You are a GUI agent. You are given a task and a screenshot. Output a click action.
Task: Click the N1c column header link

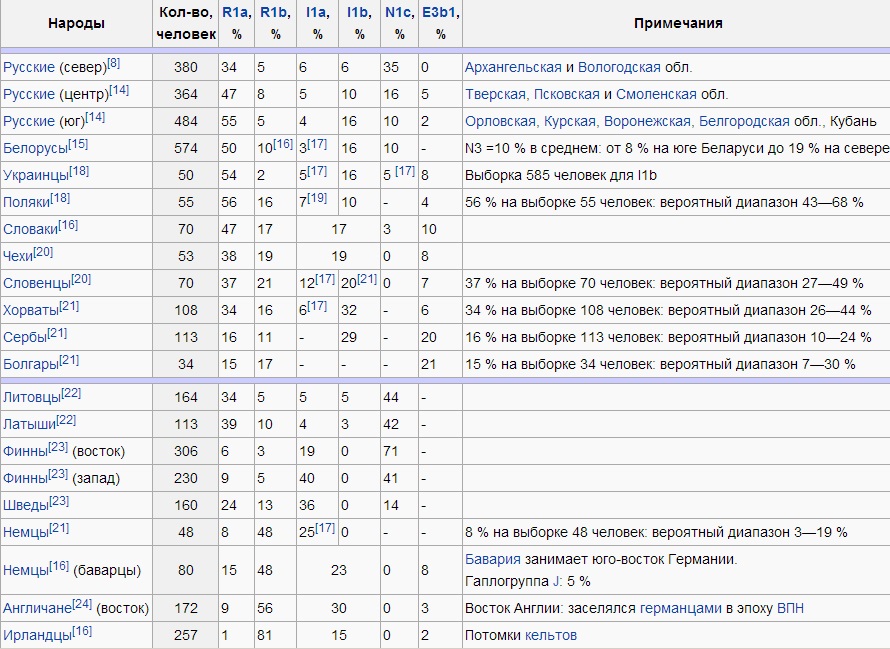click(399, 12)
